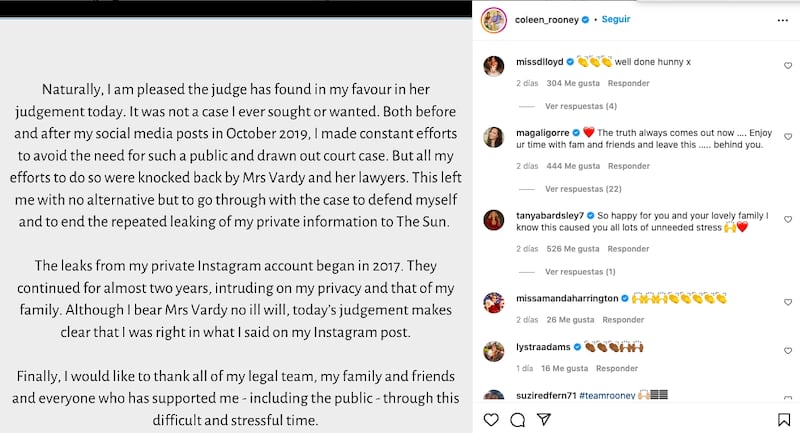Like lystraadams' comment with heart

click(788, 351)
